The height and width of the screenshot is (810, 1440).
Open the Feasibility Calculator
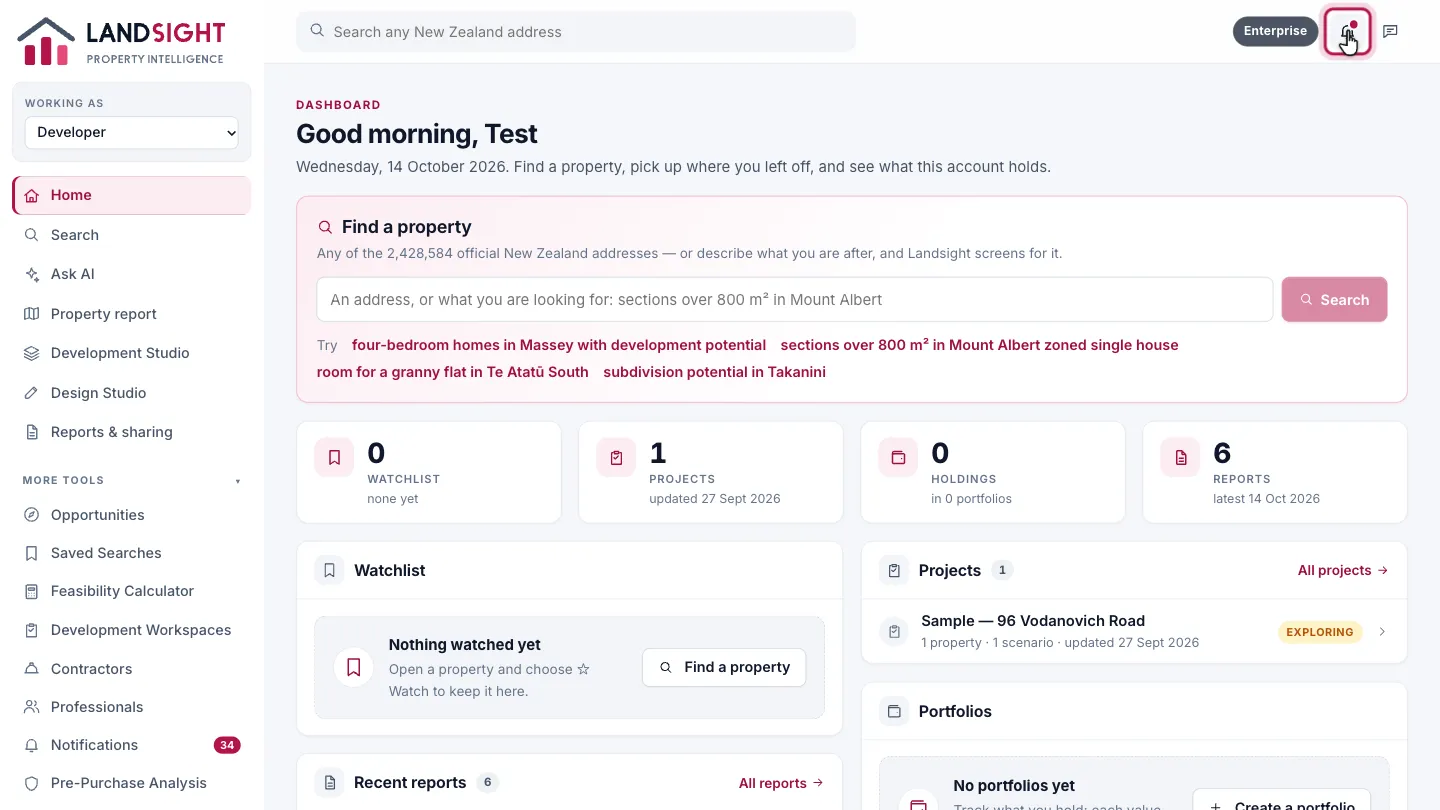tap(132, 591)
